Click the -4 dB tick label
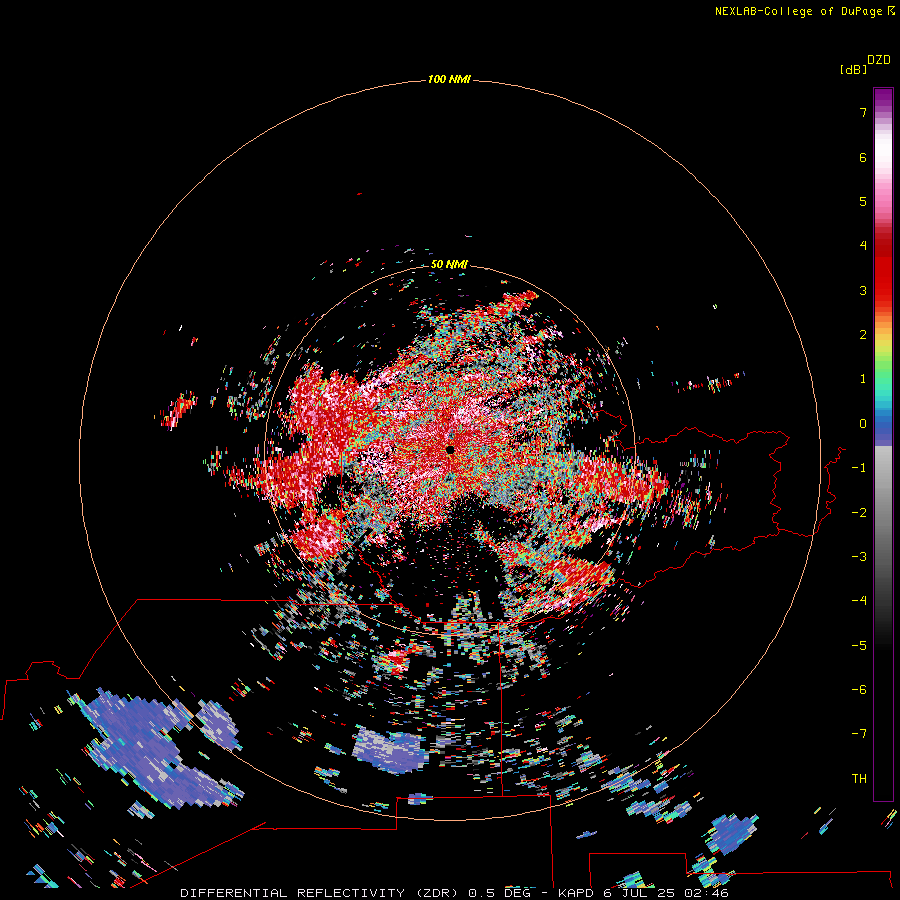The width and height of the screenshot is (900, 900). pyautogui.click(x=859, y=601)
